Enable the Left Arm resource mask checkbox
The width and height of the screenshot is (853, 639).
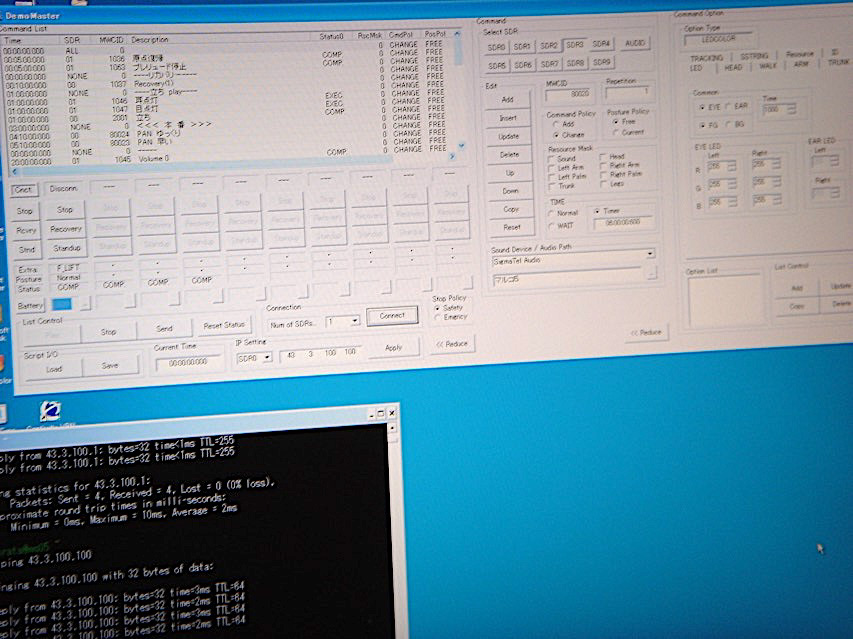[566, 168]
